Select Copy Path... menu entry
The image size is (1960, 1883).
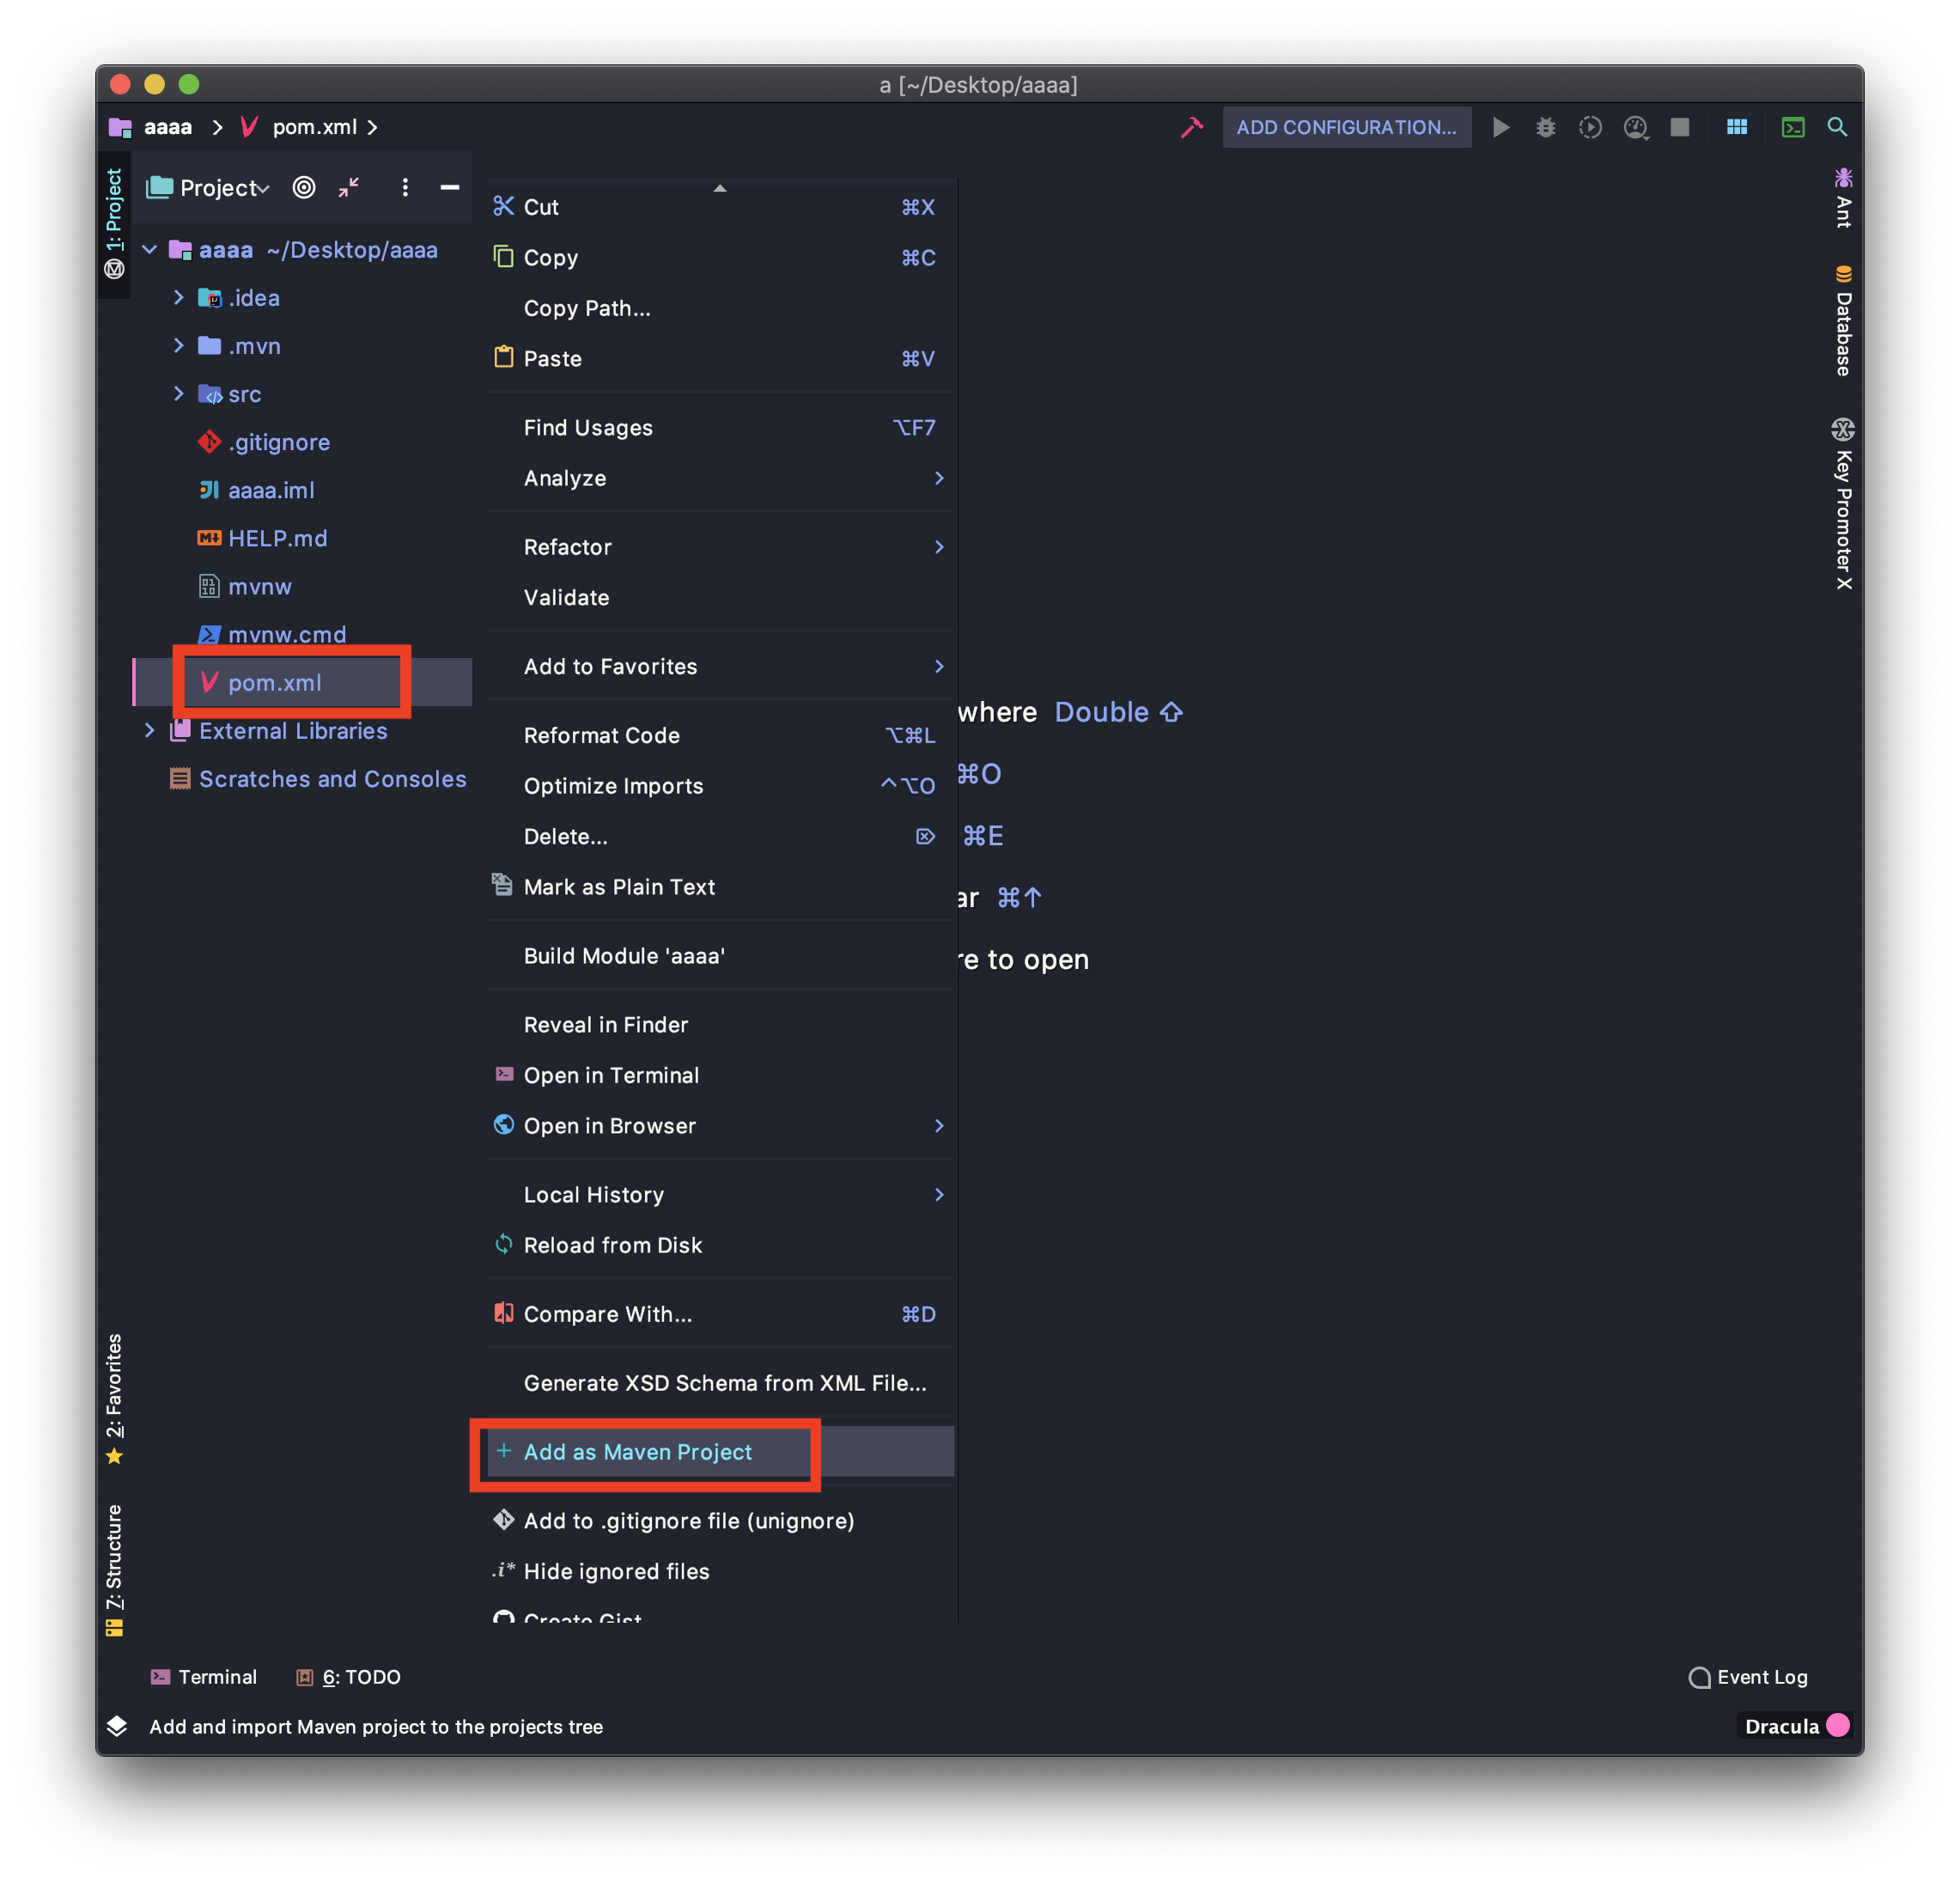720,308
